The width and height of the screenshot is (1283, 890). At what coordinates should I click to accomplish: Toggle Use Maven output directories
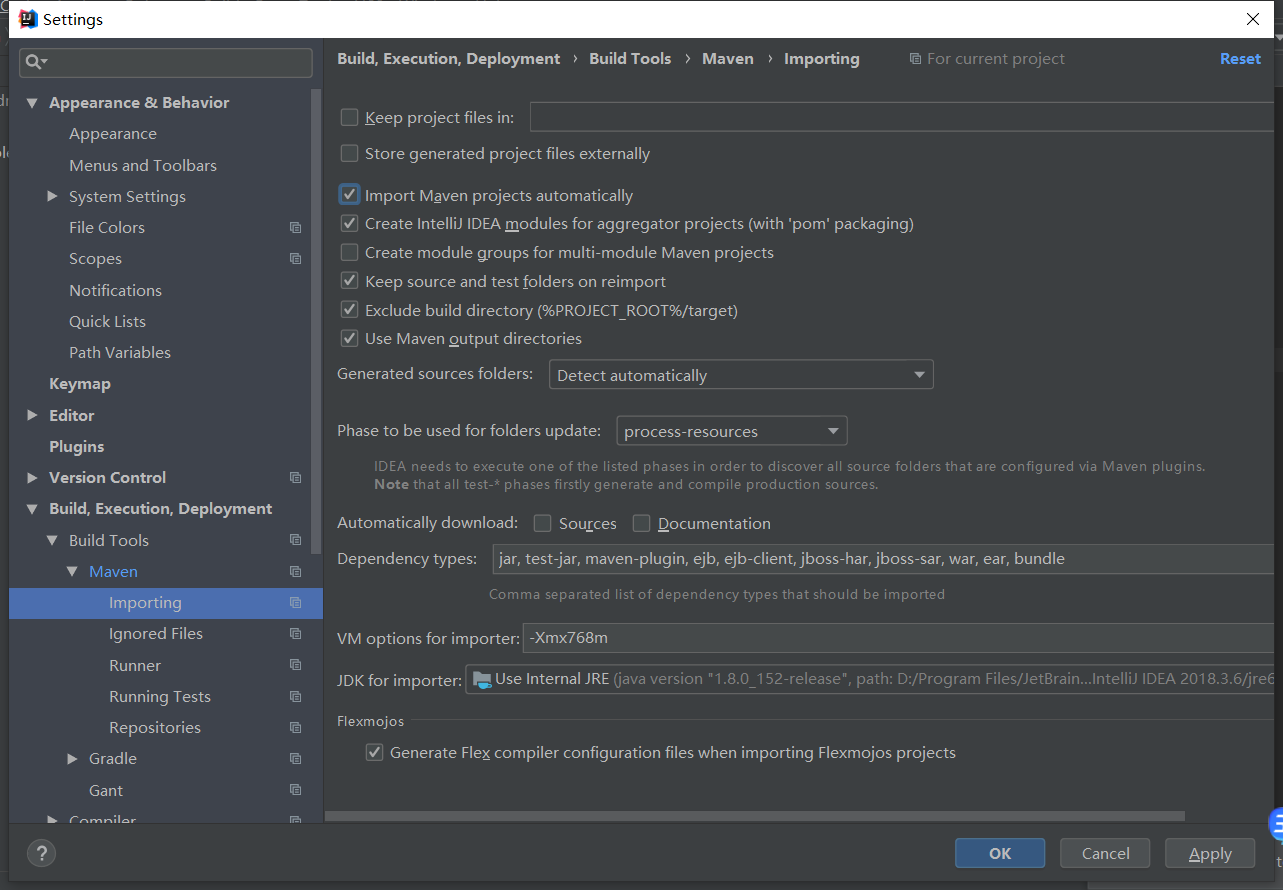(x=349, y=338)
